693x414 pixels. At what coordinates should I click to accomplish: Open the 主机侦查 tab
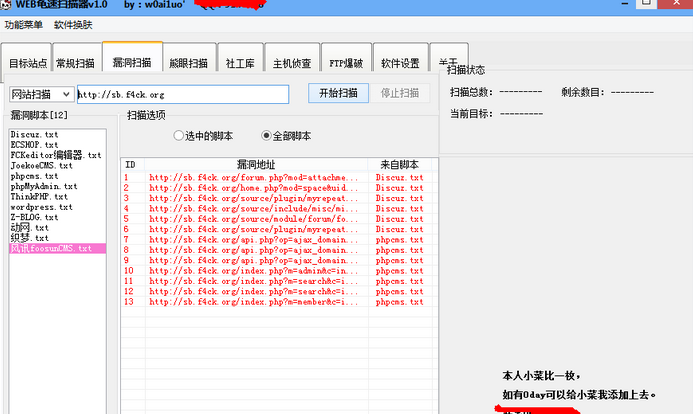pyautogui.click(x=293, y=62)
